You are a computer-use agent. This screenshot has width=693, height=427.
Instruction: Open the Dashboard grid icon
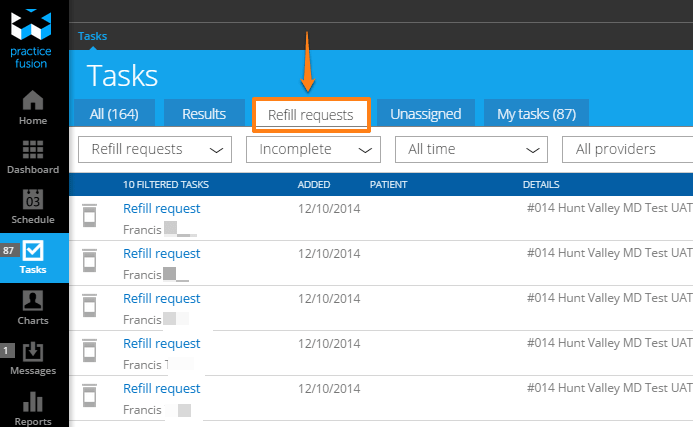point(33,150)
